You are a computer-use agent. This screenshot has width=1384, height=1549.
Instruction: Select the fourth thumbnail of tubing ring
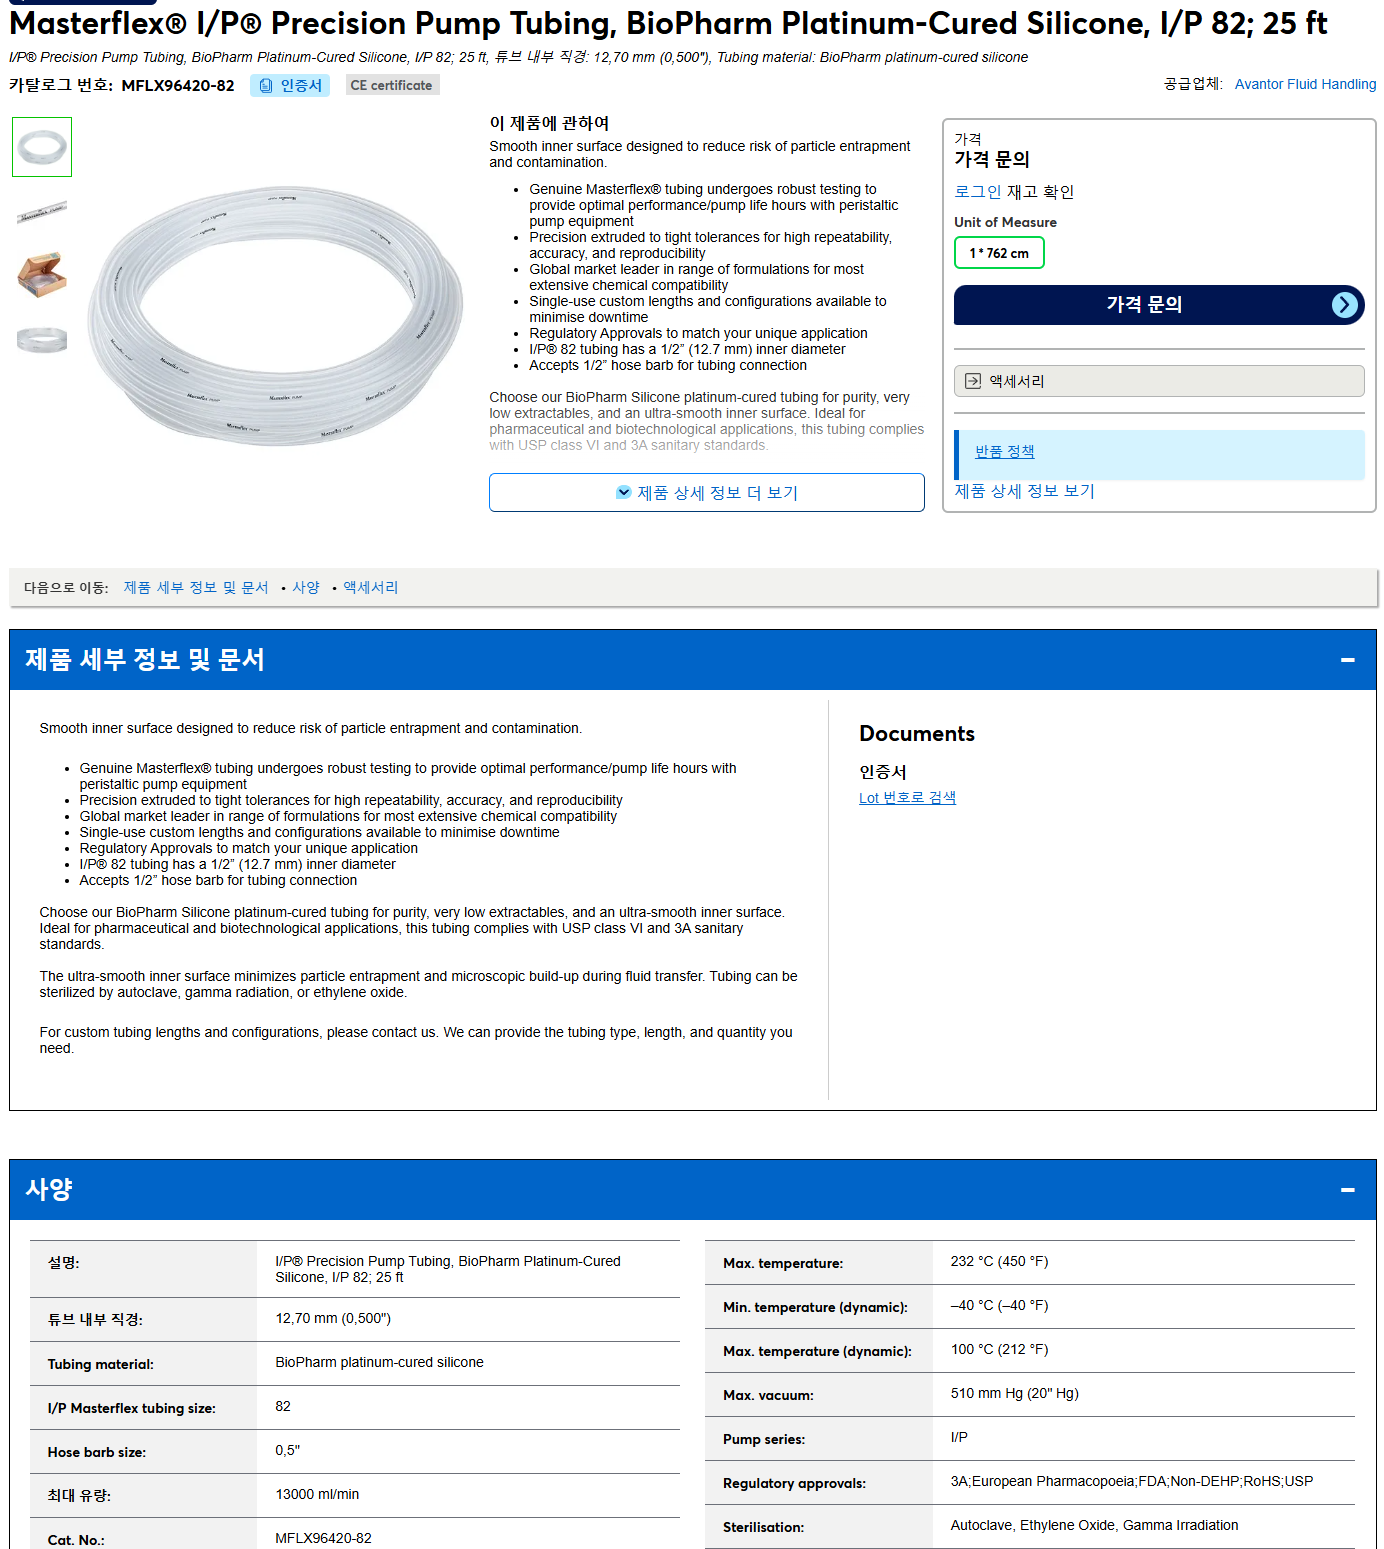click(x=42, y=339)
